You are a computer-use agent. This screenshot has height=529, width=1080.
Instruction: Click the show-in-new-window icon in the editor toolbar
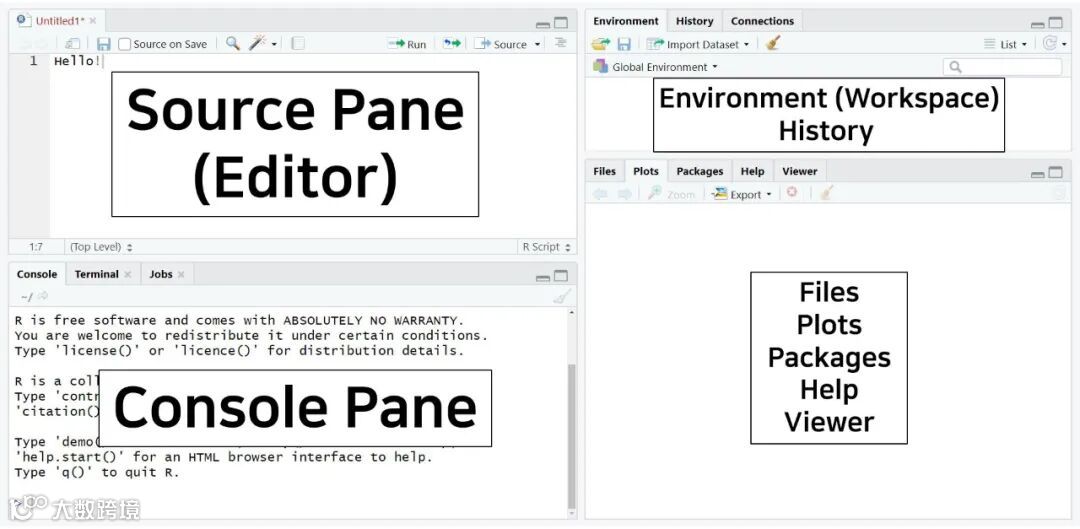(73, 44)
